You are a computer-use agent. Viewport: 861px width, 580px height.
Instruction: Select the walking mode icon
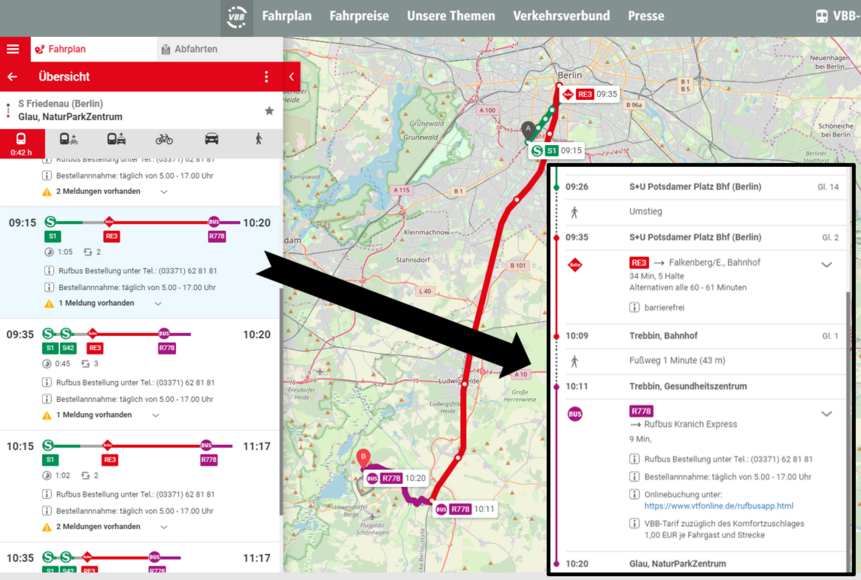pyautogui.click(x=259, y=139)
